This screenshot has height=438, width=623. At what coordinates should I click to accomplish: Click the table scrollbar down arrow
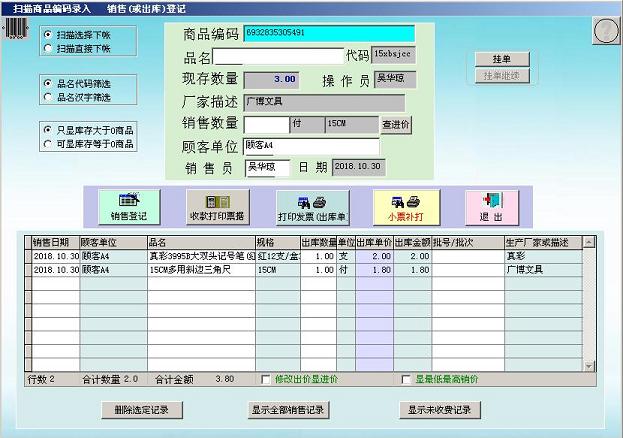tap(588, 366)
